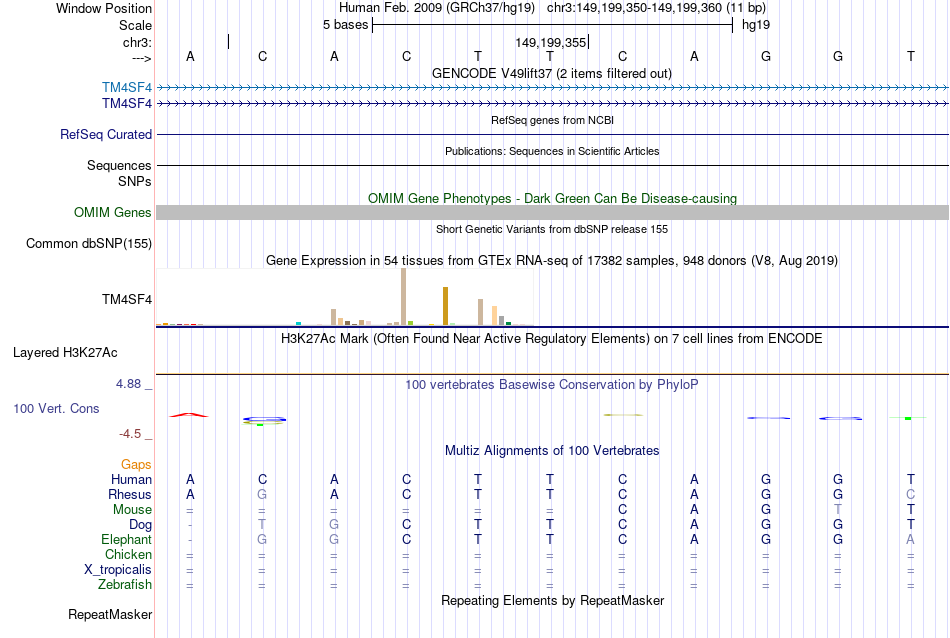Click Publications: Sequences in Scientific Articles title
This screenshot has height=638, width=950.
[x=552, y=151]
